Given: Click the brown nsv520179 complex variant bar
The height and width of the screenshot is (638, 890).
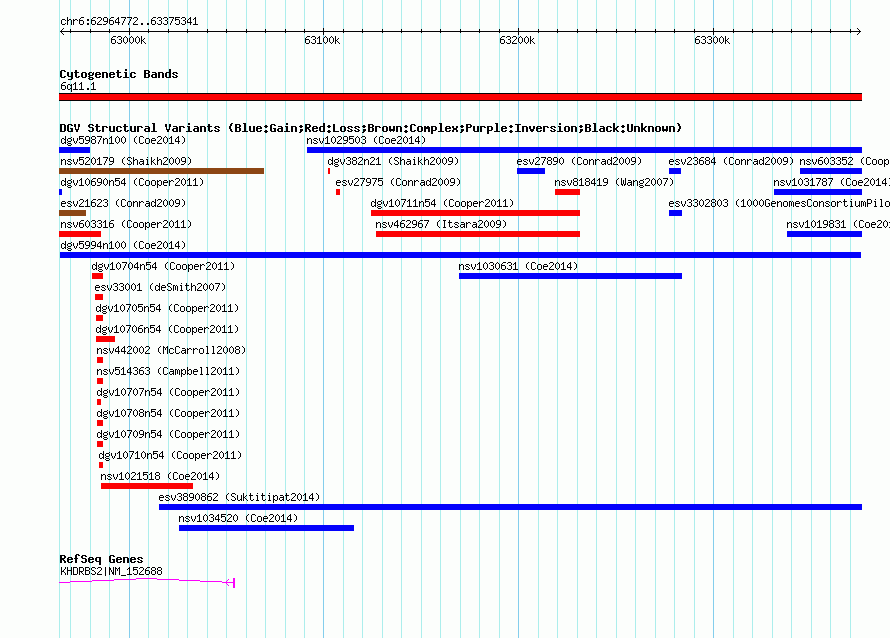Looking at the screenshot, I should (161, 171).
